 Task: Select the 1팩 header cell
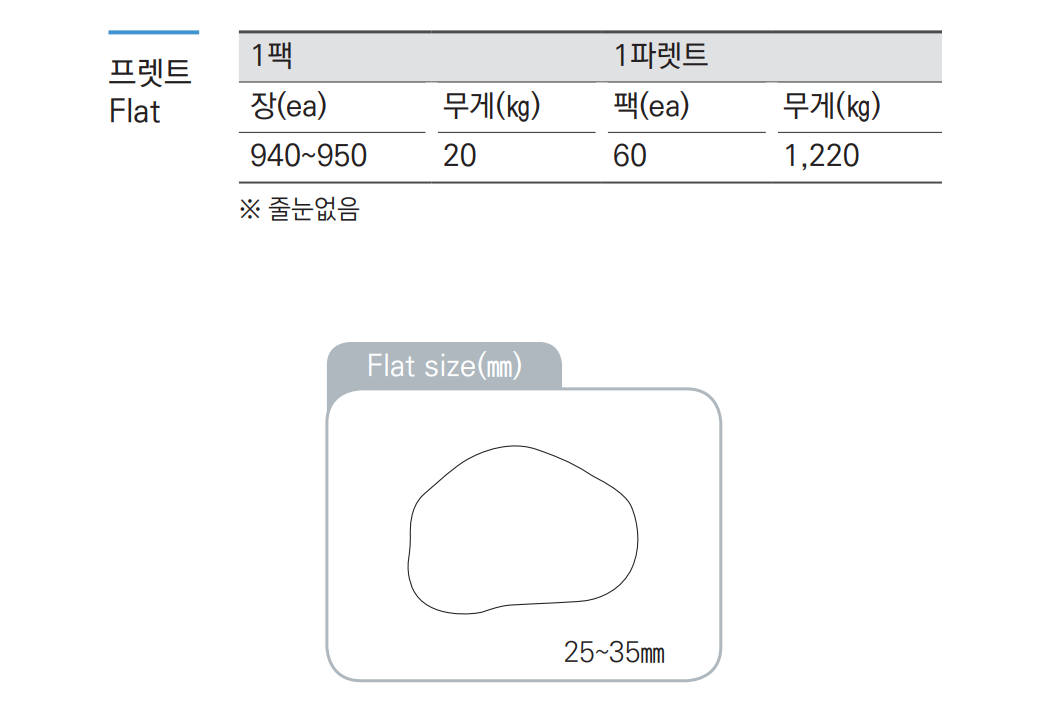click(272, 56)
